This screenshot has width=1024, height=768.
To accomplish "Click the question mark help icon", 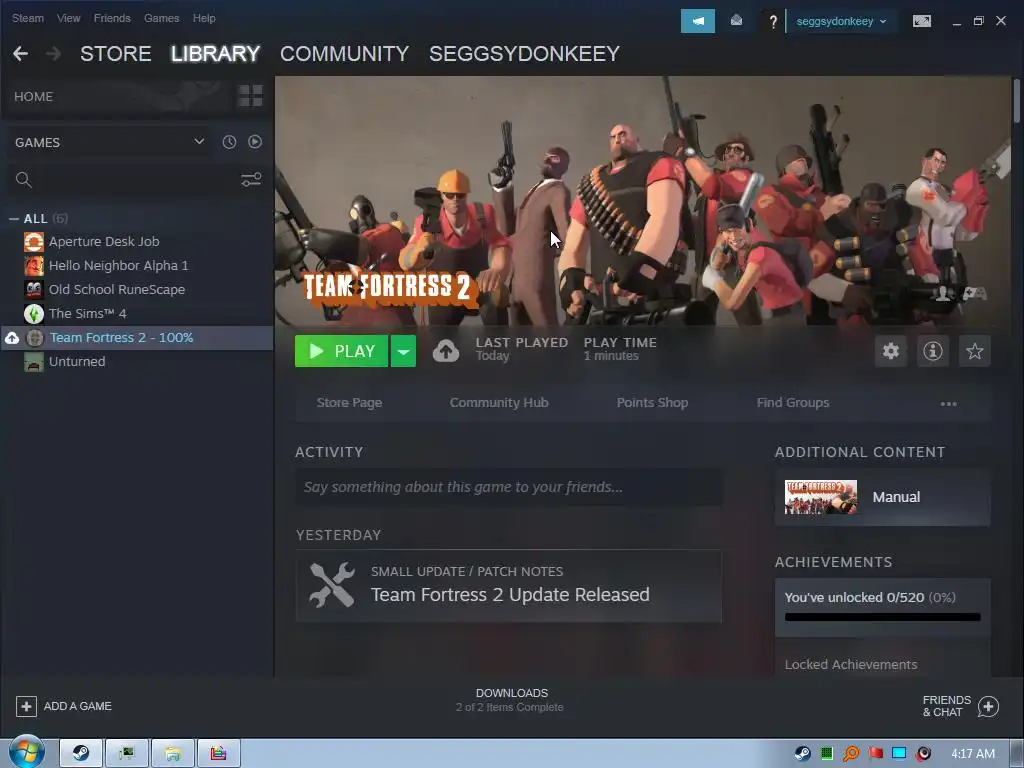I will [x=773, y=22].
